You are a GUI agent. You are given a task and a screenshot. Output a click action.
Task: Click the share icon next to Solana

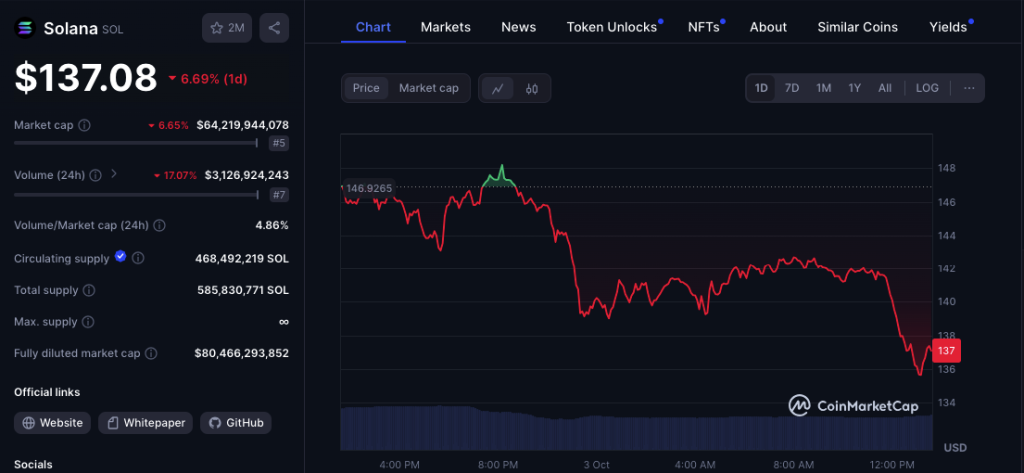(x=274, y=28)
